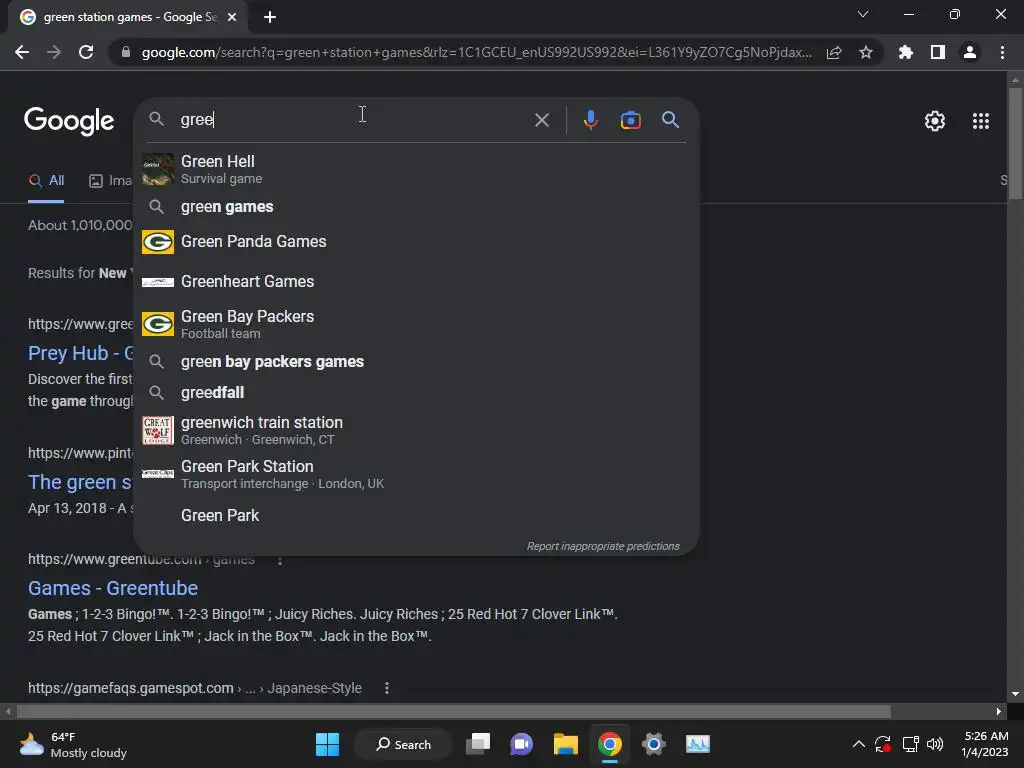Submit search with blue magnifier icon
1024x768 pixels.
(x=670, y=120)
